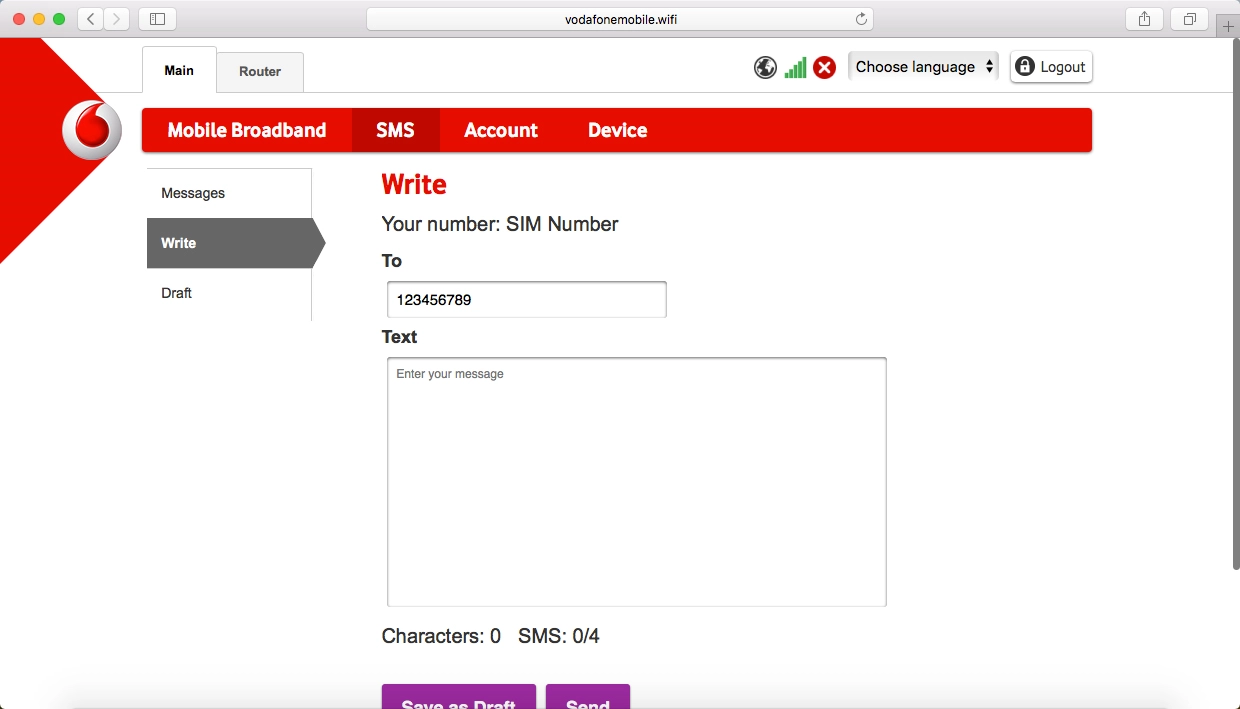Viewport: 1240px width, 709px height.
Task: Open the Safari sidebar icon
Action: (157, 18)
